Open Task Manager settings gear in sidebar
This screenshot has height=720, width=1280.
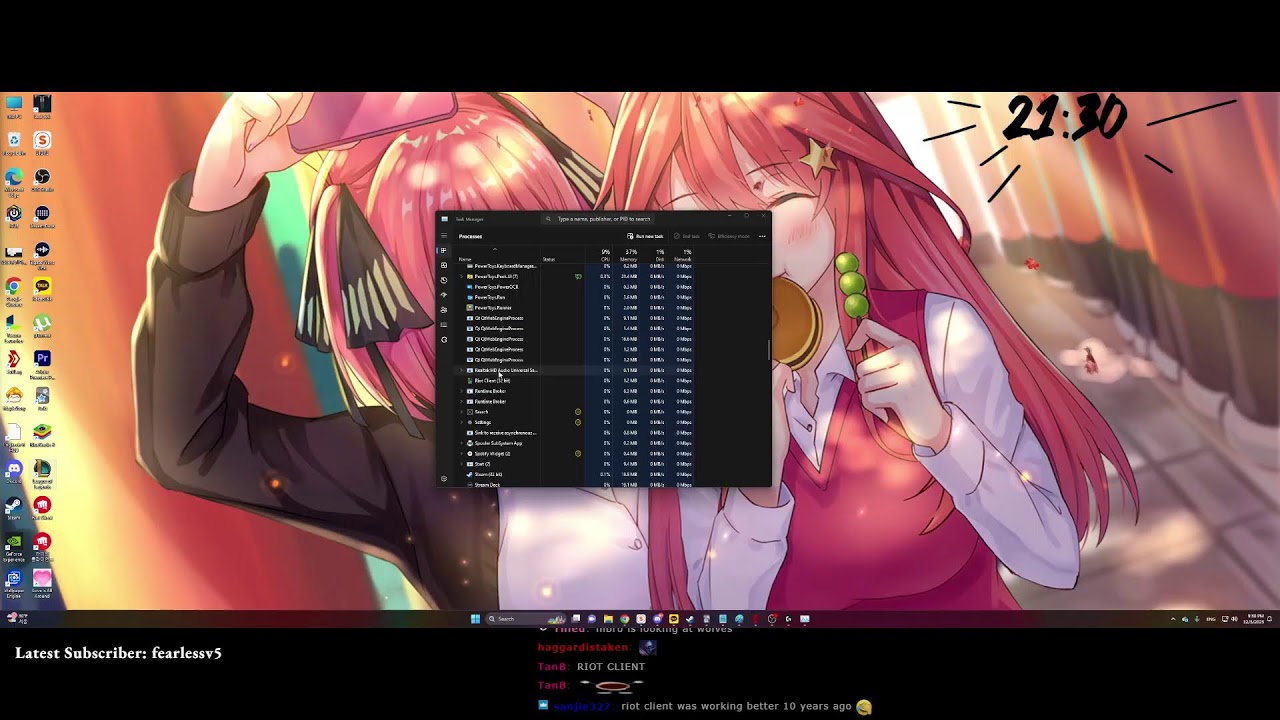coord(444,478)
